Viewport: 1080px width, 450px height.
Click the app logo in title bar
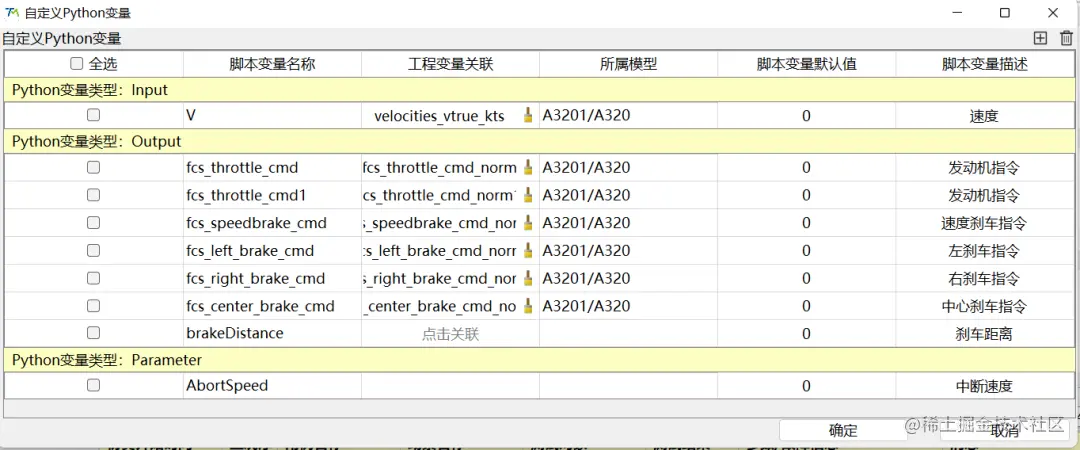click(x=12, y=12)
